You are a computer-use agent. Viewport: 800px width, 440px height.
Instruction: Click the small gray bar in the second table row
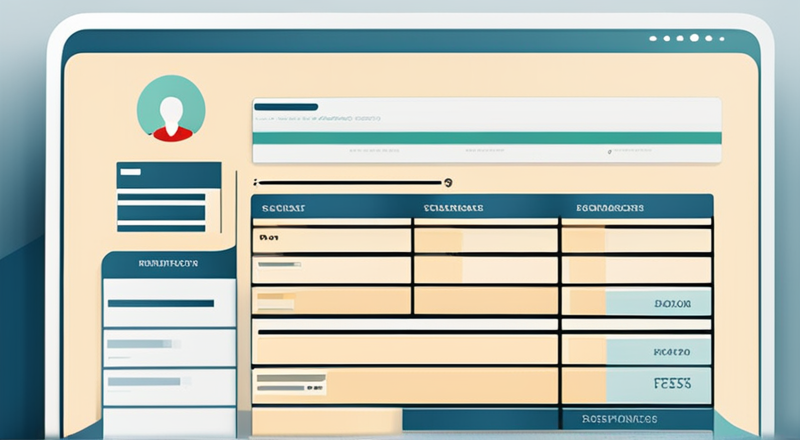pyautogui.click(x=279, y=264)
